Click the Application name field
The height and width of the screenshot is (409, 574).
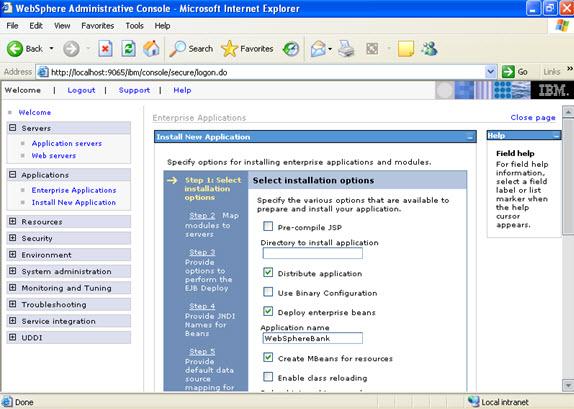313,338
